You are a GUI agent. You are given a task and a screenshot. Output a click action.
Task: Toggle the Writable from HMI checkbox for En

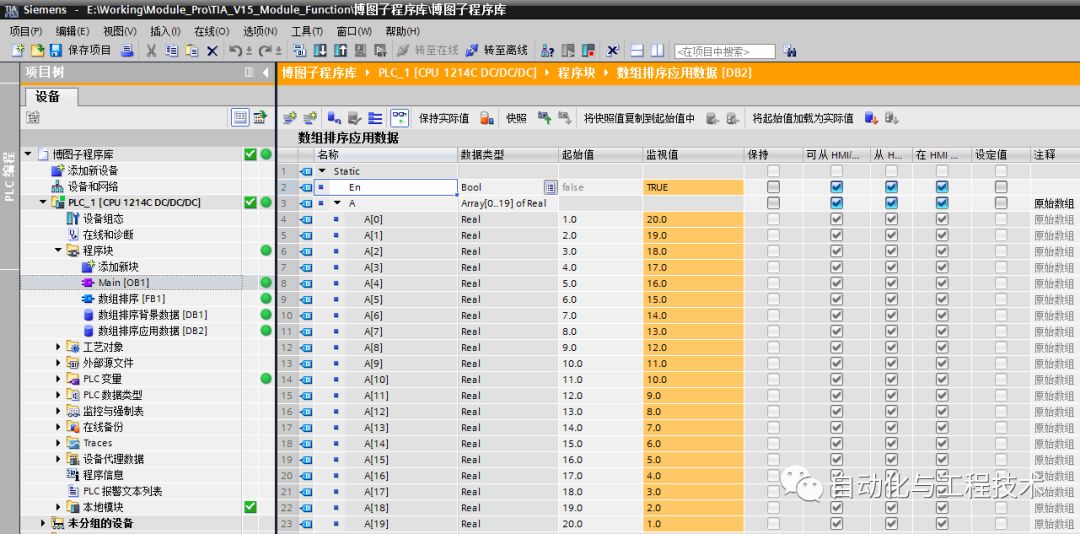[x=891, y=187]
